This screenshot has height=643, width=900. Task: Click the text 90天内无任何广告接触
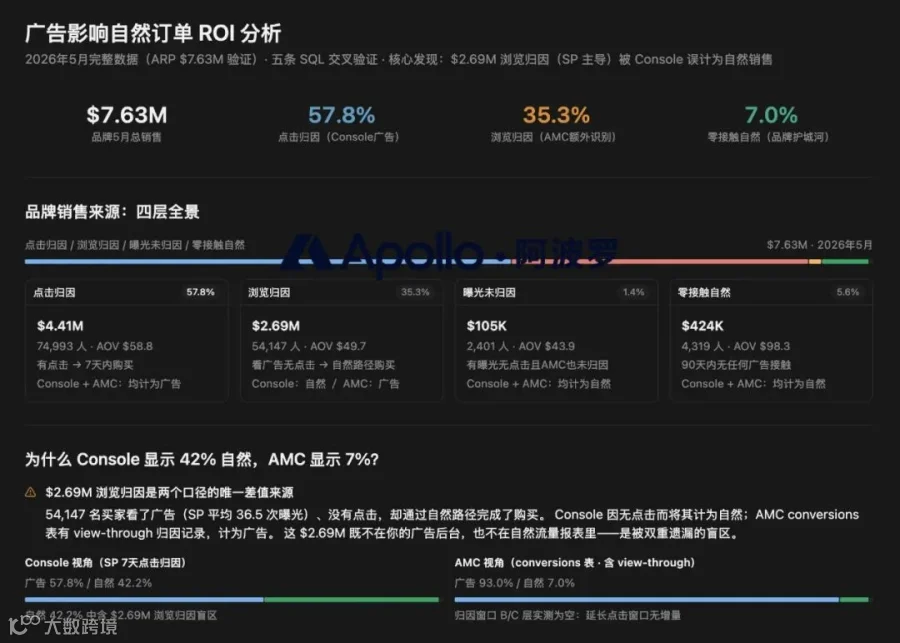(x=736, y=365)
